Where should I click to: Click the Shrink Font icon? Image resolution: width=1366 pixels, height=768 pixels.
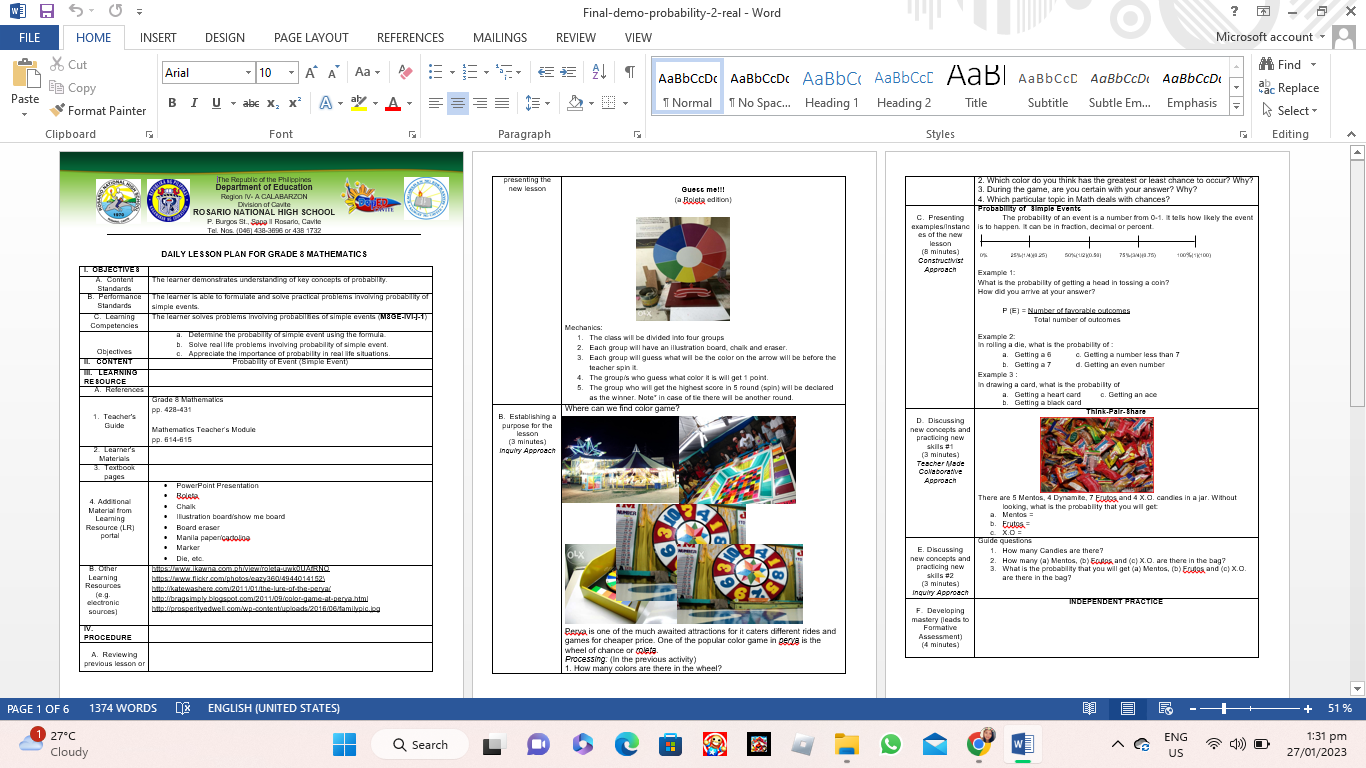(333, 73)
